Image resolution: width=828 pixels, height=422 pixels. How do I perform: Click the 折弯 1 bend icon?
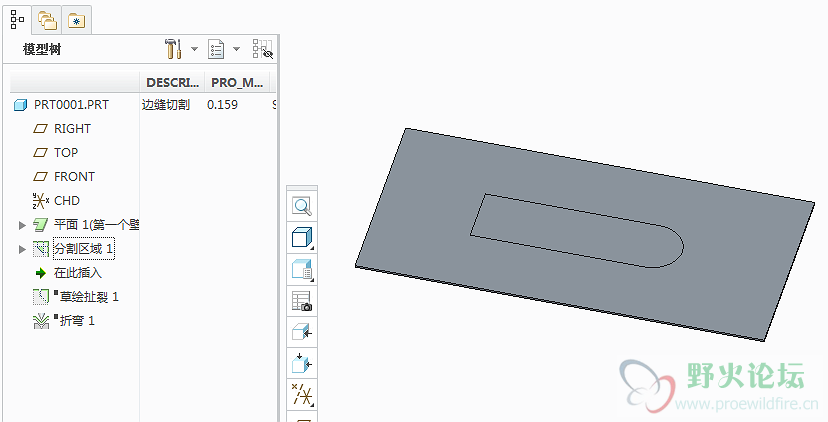[x=41, y=321]
